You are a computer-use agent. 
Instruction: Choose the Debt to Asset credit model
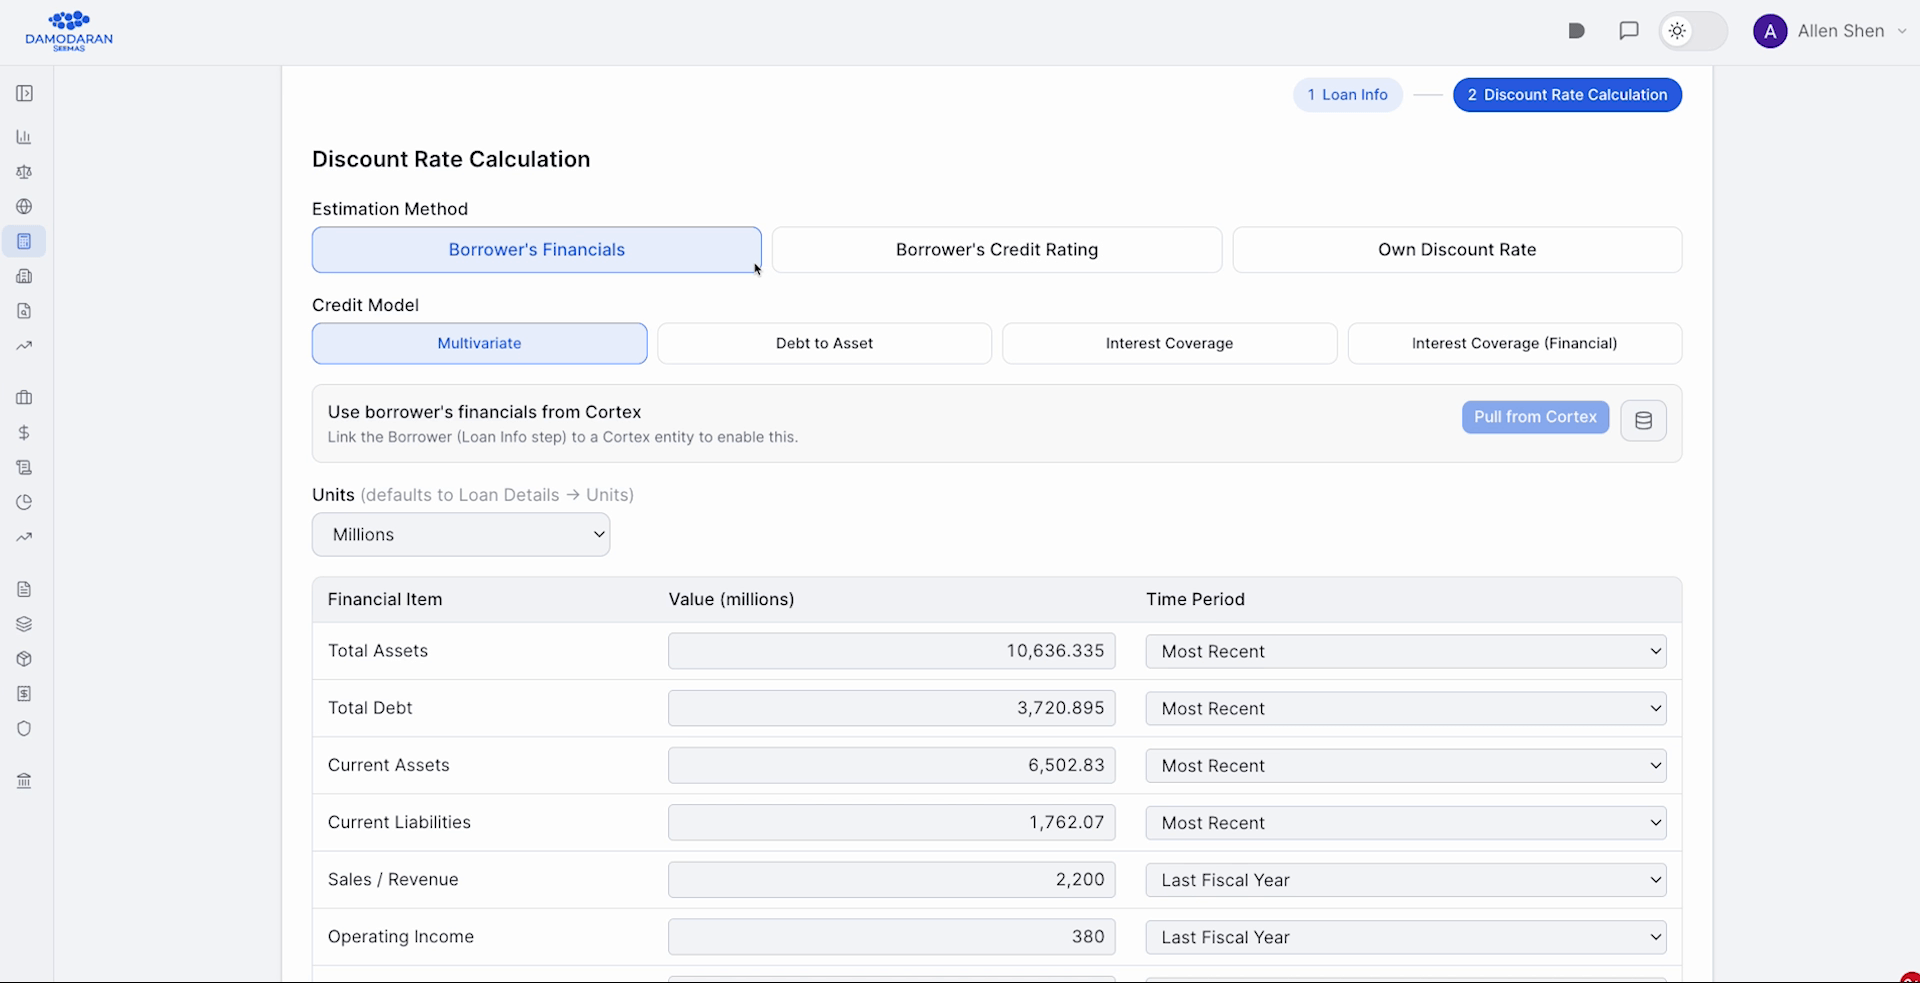click(x=824, y=343)
